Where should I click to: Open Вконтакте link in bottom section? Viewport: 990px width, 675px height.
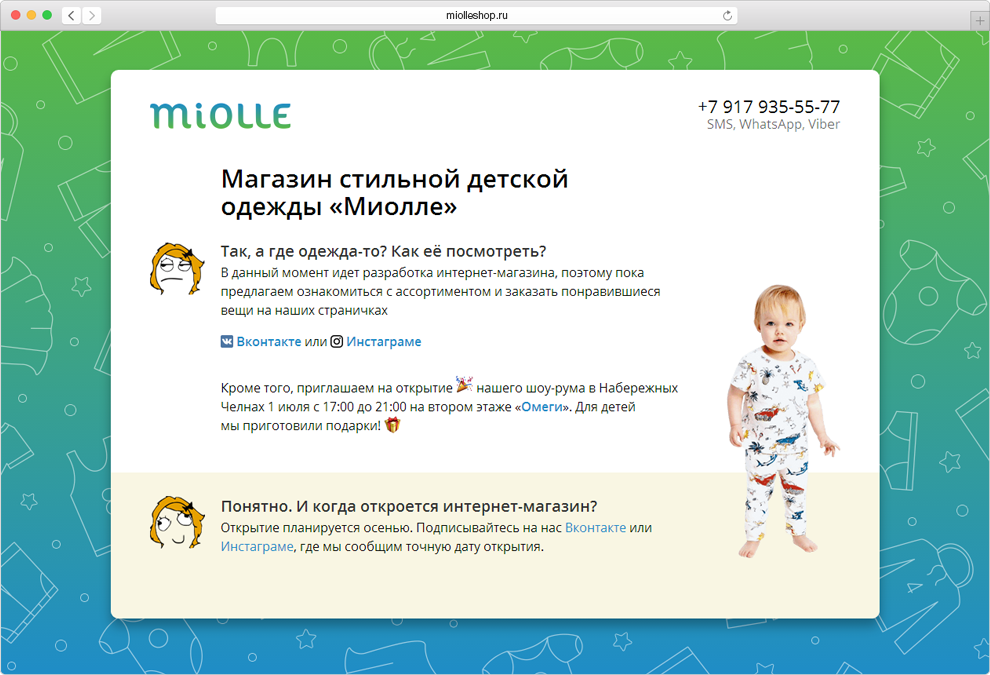tap(595, 528)
